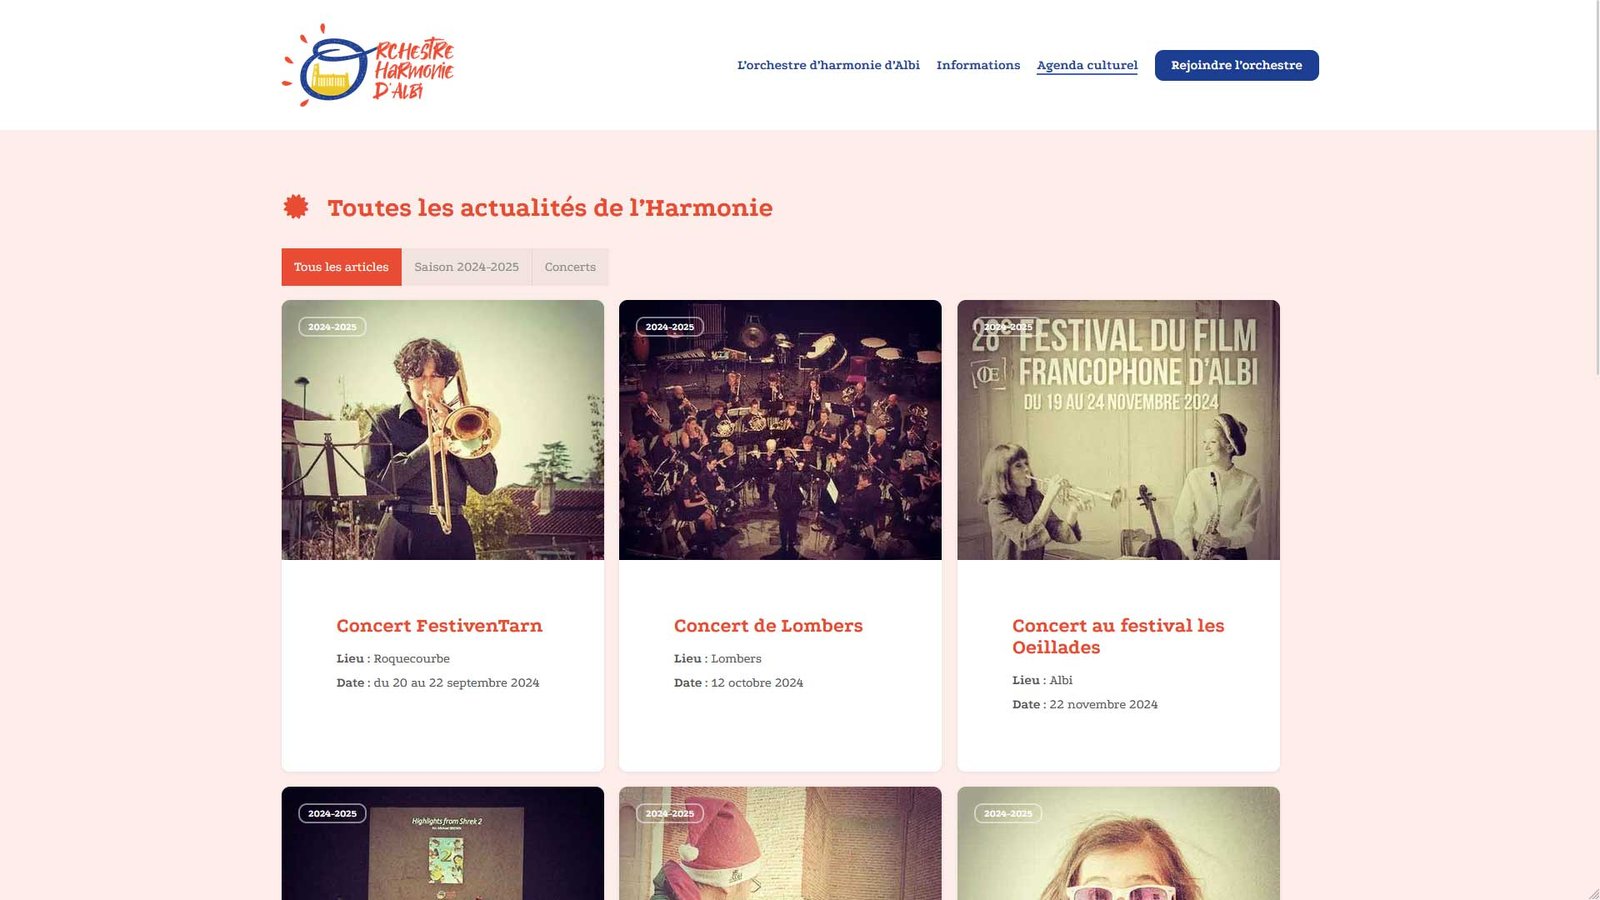1600x900 pixels.
Task: Select the Tous les articles filter tab
Action: click(x=341, y=267)
